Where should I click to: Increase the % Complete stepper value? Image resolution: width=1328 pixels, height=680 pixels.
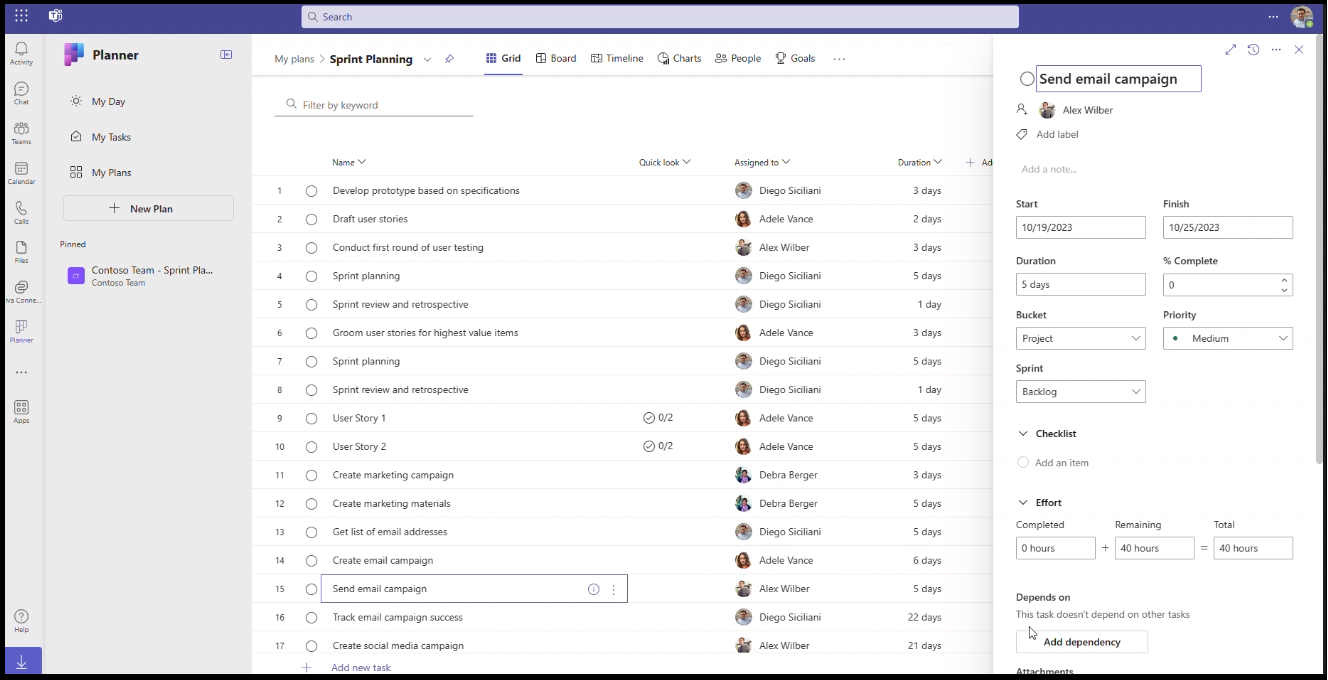coord(1284,280)
